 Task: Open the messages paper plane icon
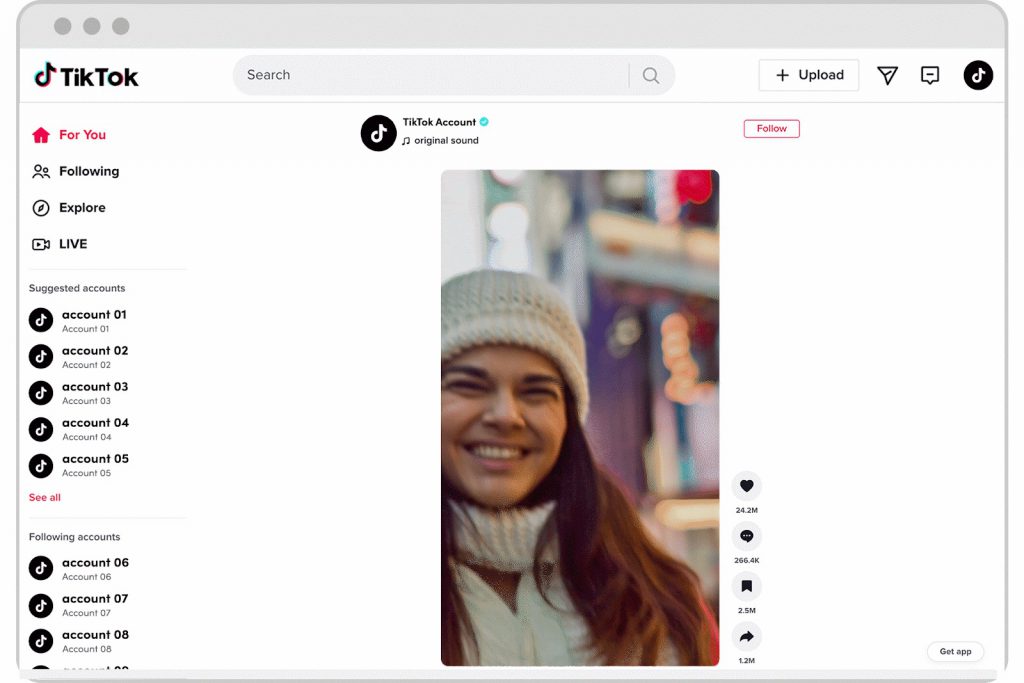click(x=887, y=76)
